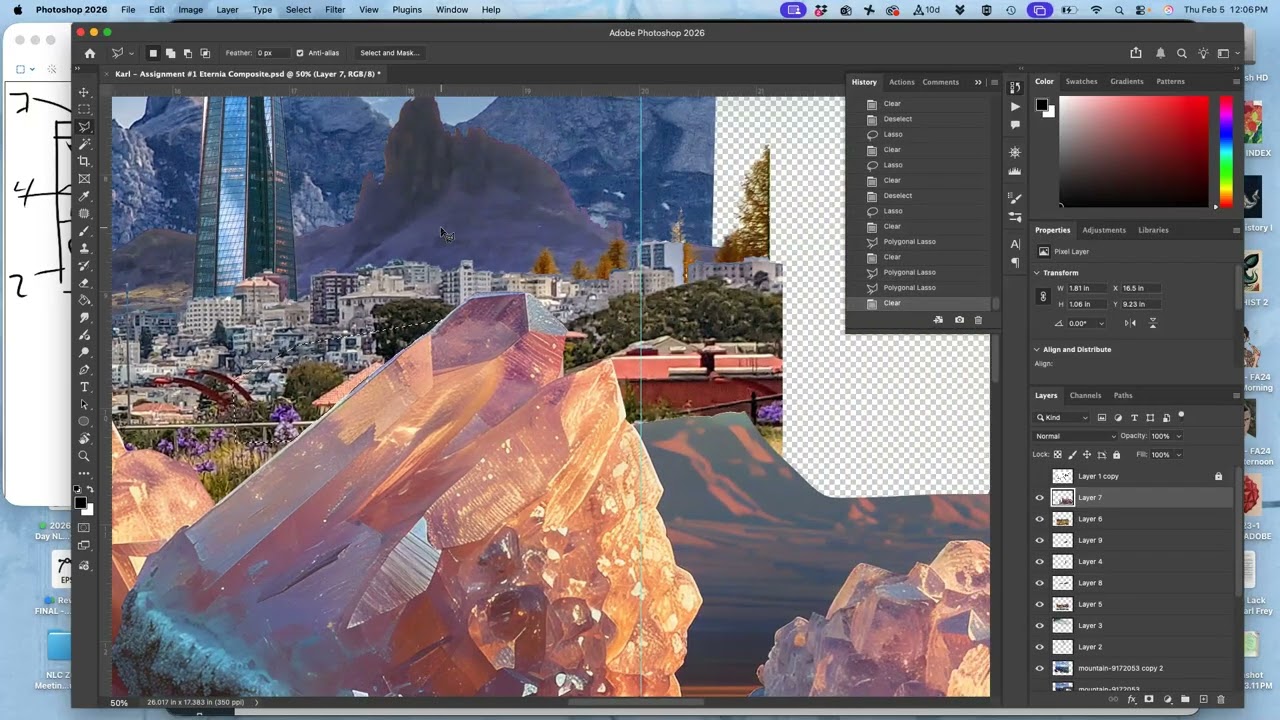Open workspace switcher dropdown

point(1227,53)
